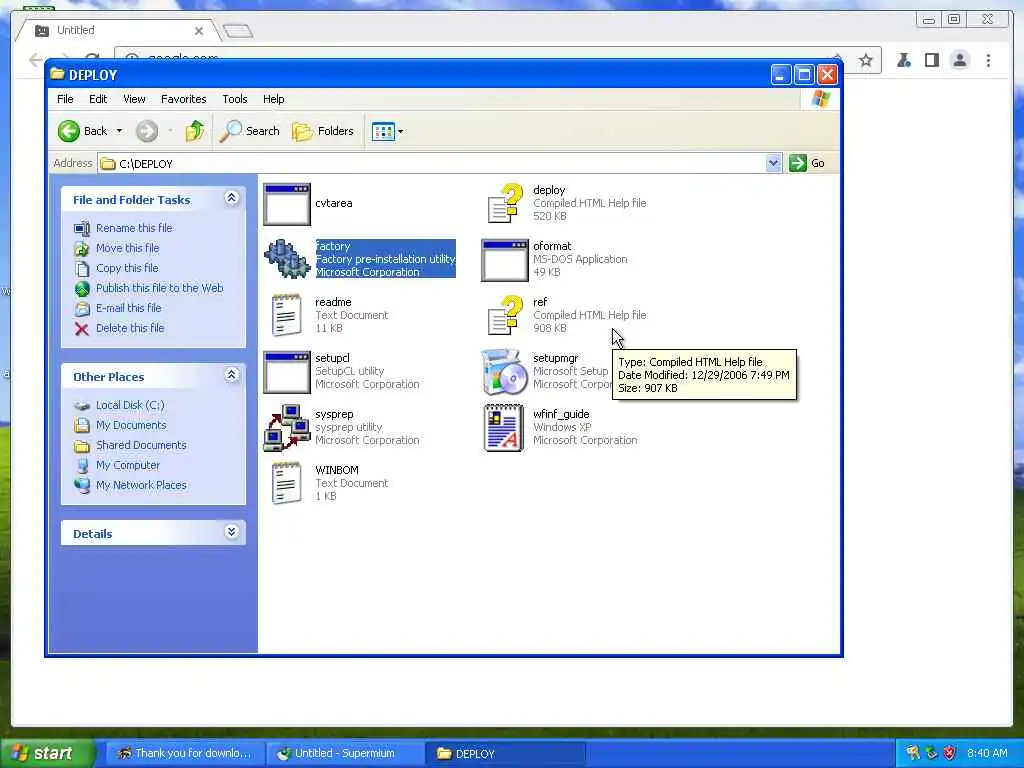Click Delete this file link
This screenshot has width=1024, height=768.
pos(130,328)
